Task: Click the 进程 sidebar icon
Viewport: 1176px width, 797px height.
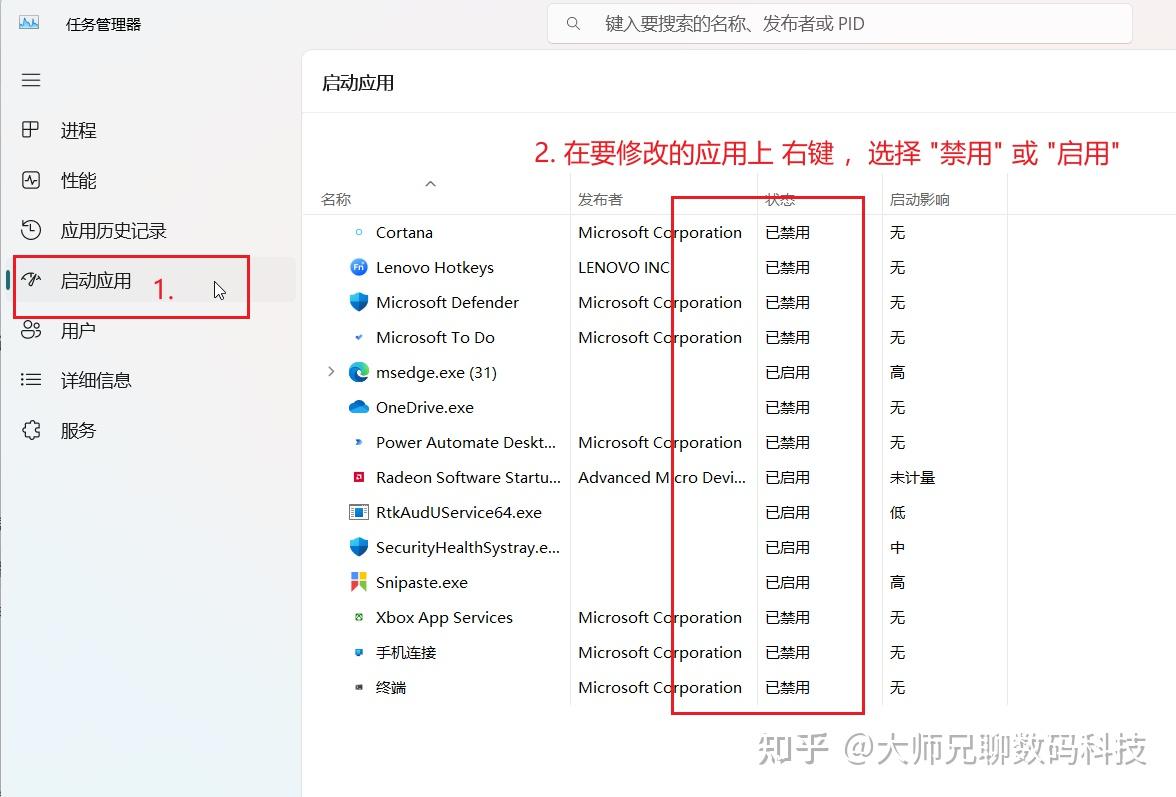Action: 31,130
